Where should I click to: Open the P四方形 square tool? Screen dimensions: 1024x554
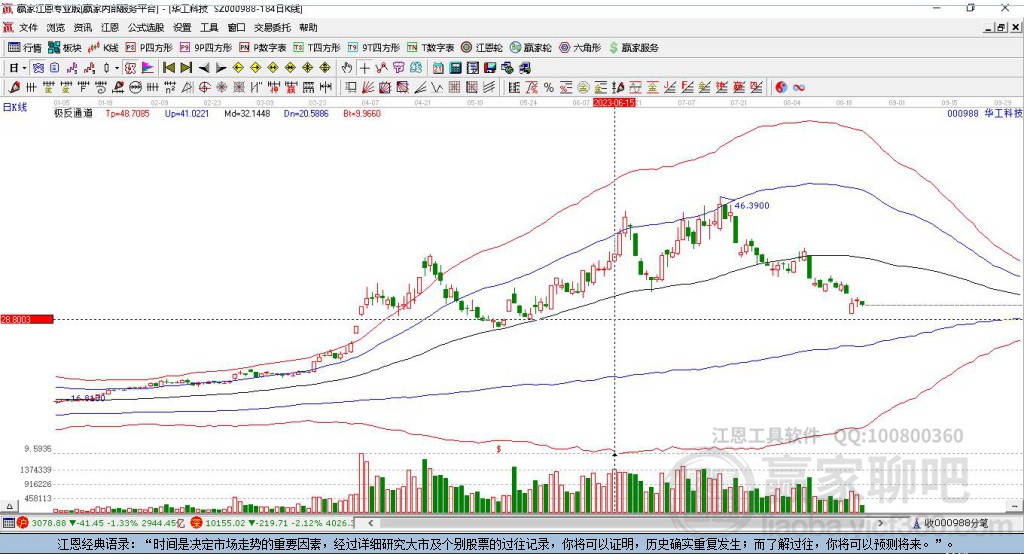pos(149,48)
